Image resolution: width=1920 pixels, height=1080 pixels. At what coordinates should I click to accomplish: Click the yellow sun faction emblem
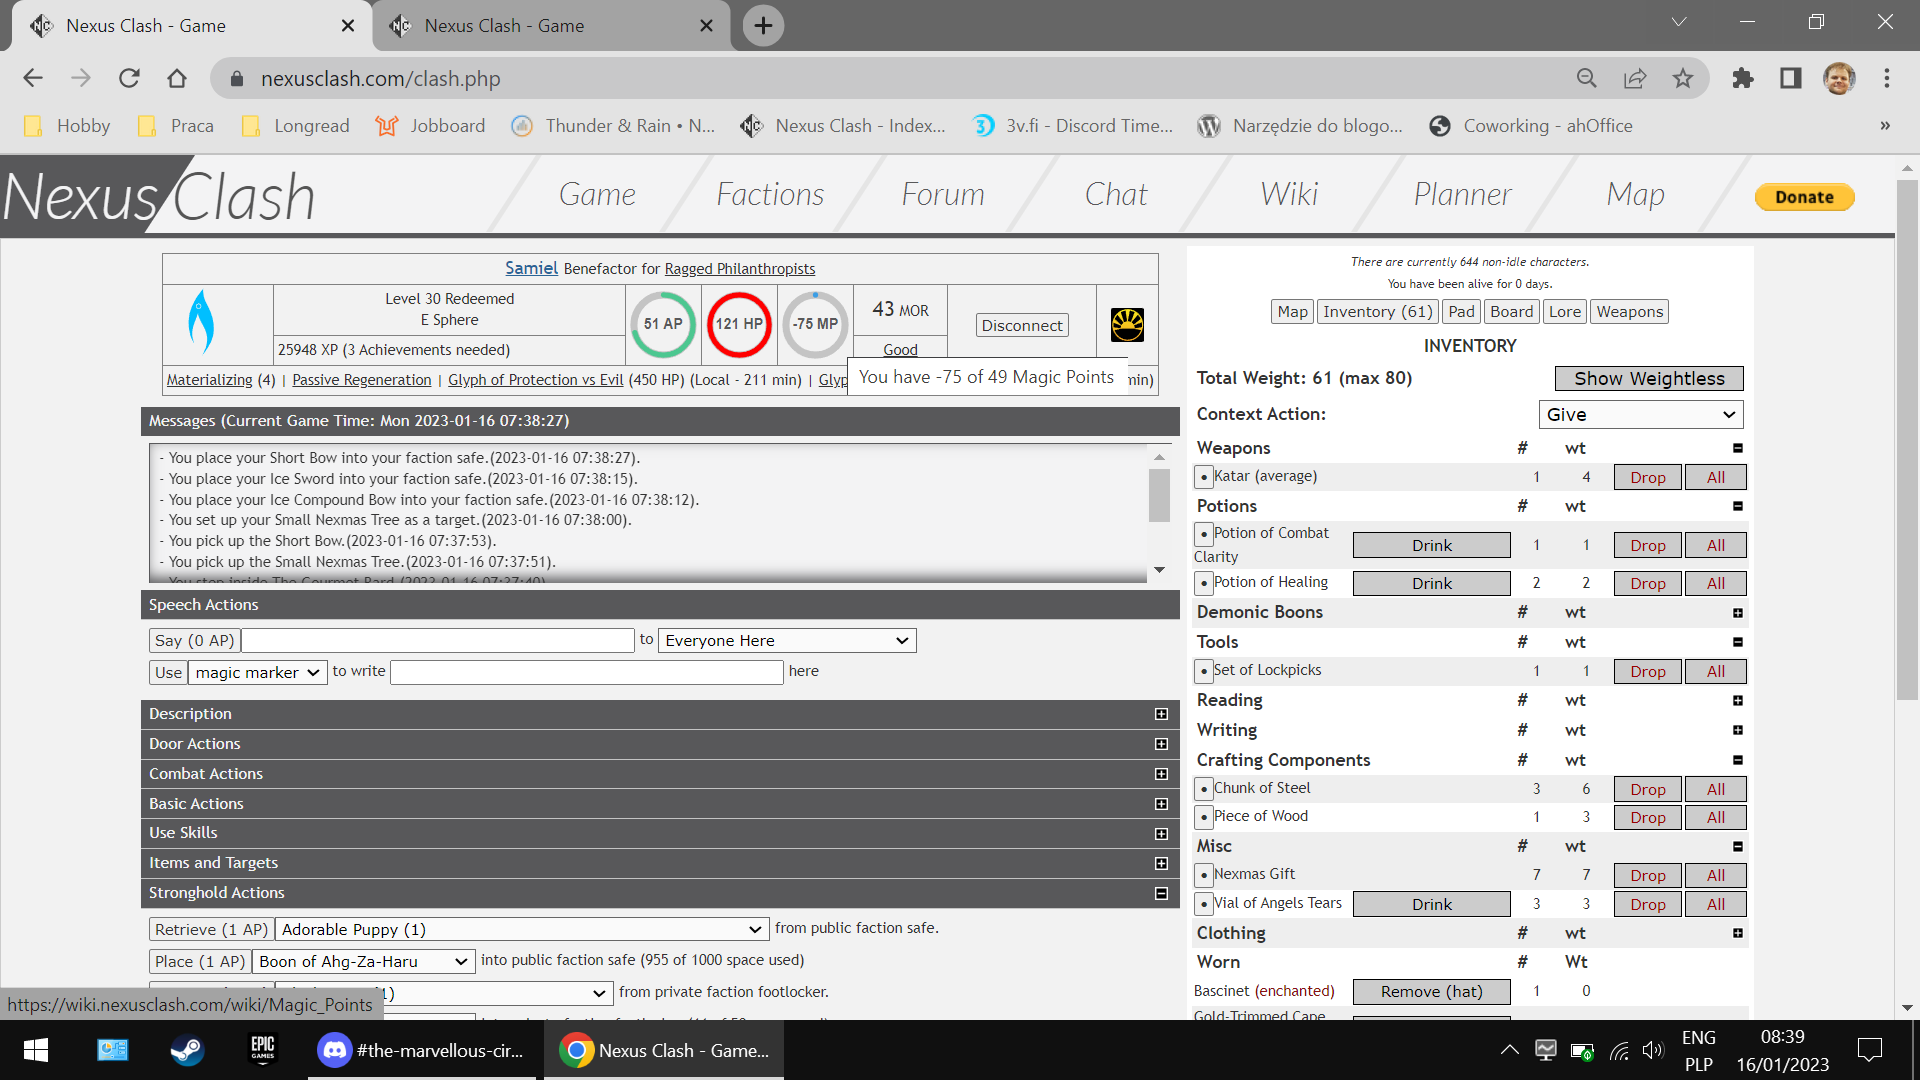pos(1127,325)
